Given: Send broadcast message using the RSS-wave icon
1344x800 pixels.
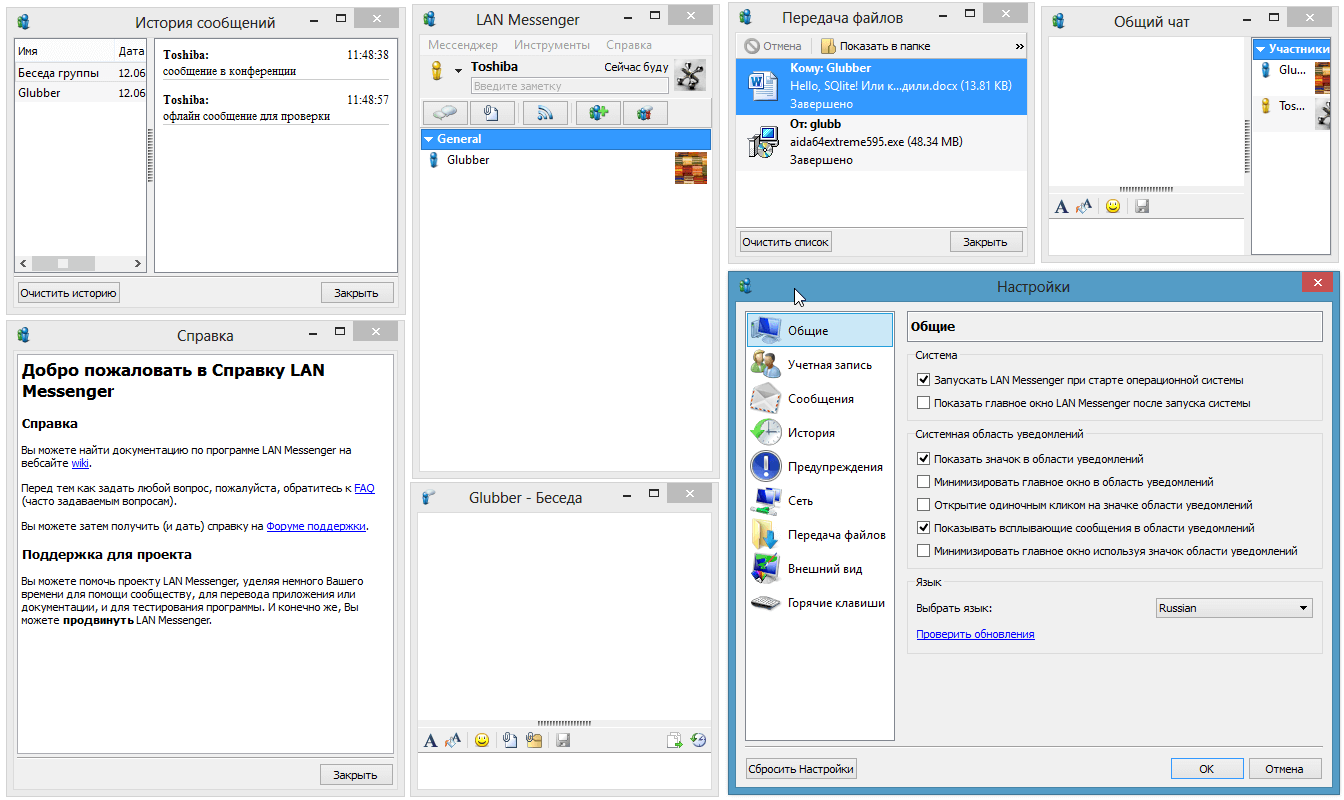Looking at the screenshot, I should [x=545, y=113].
